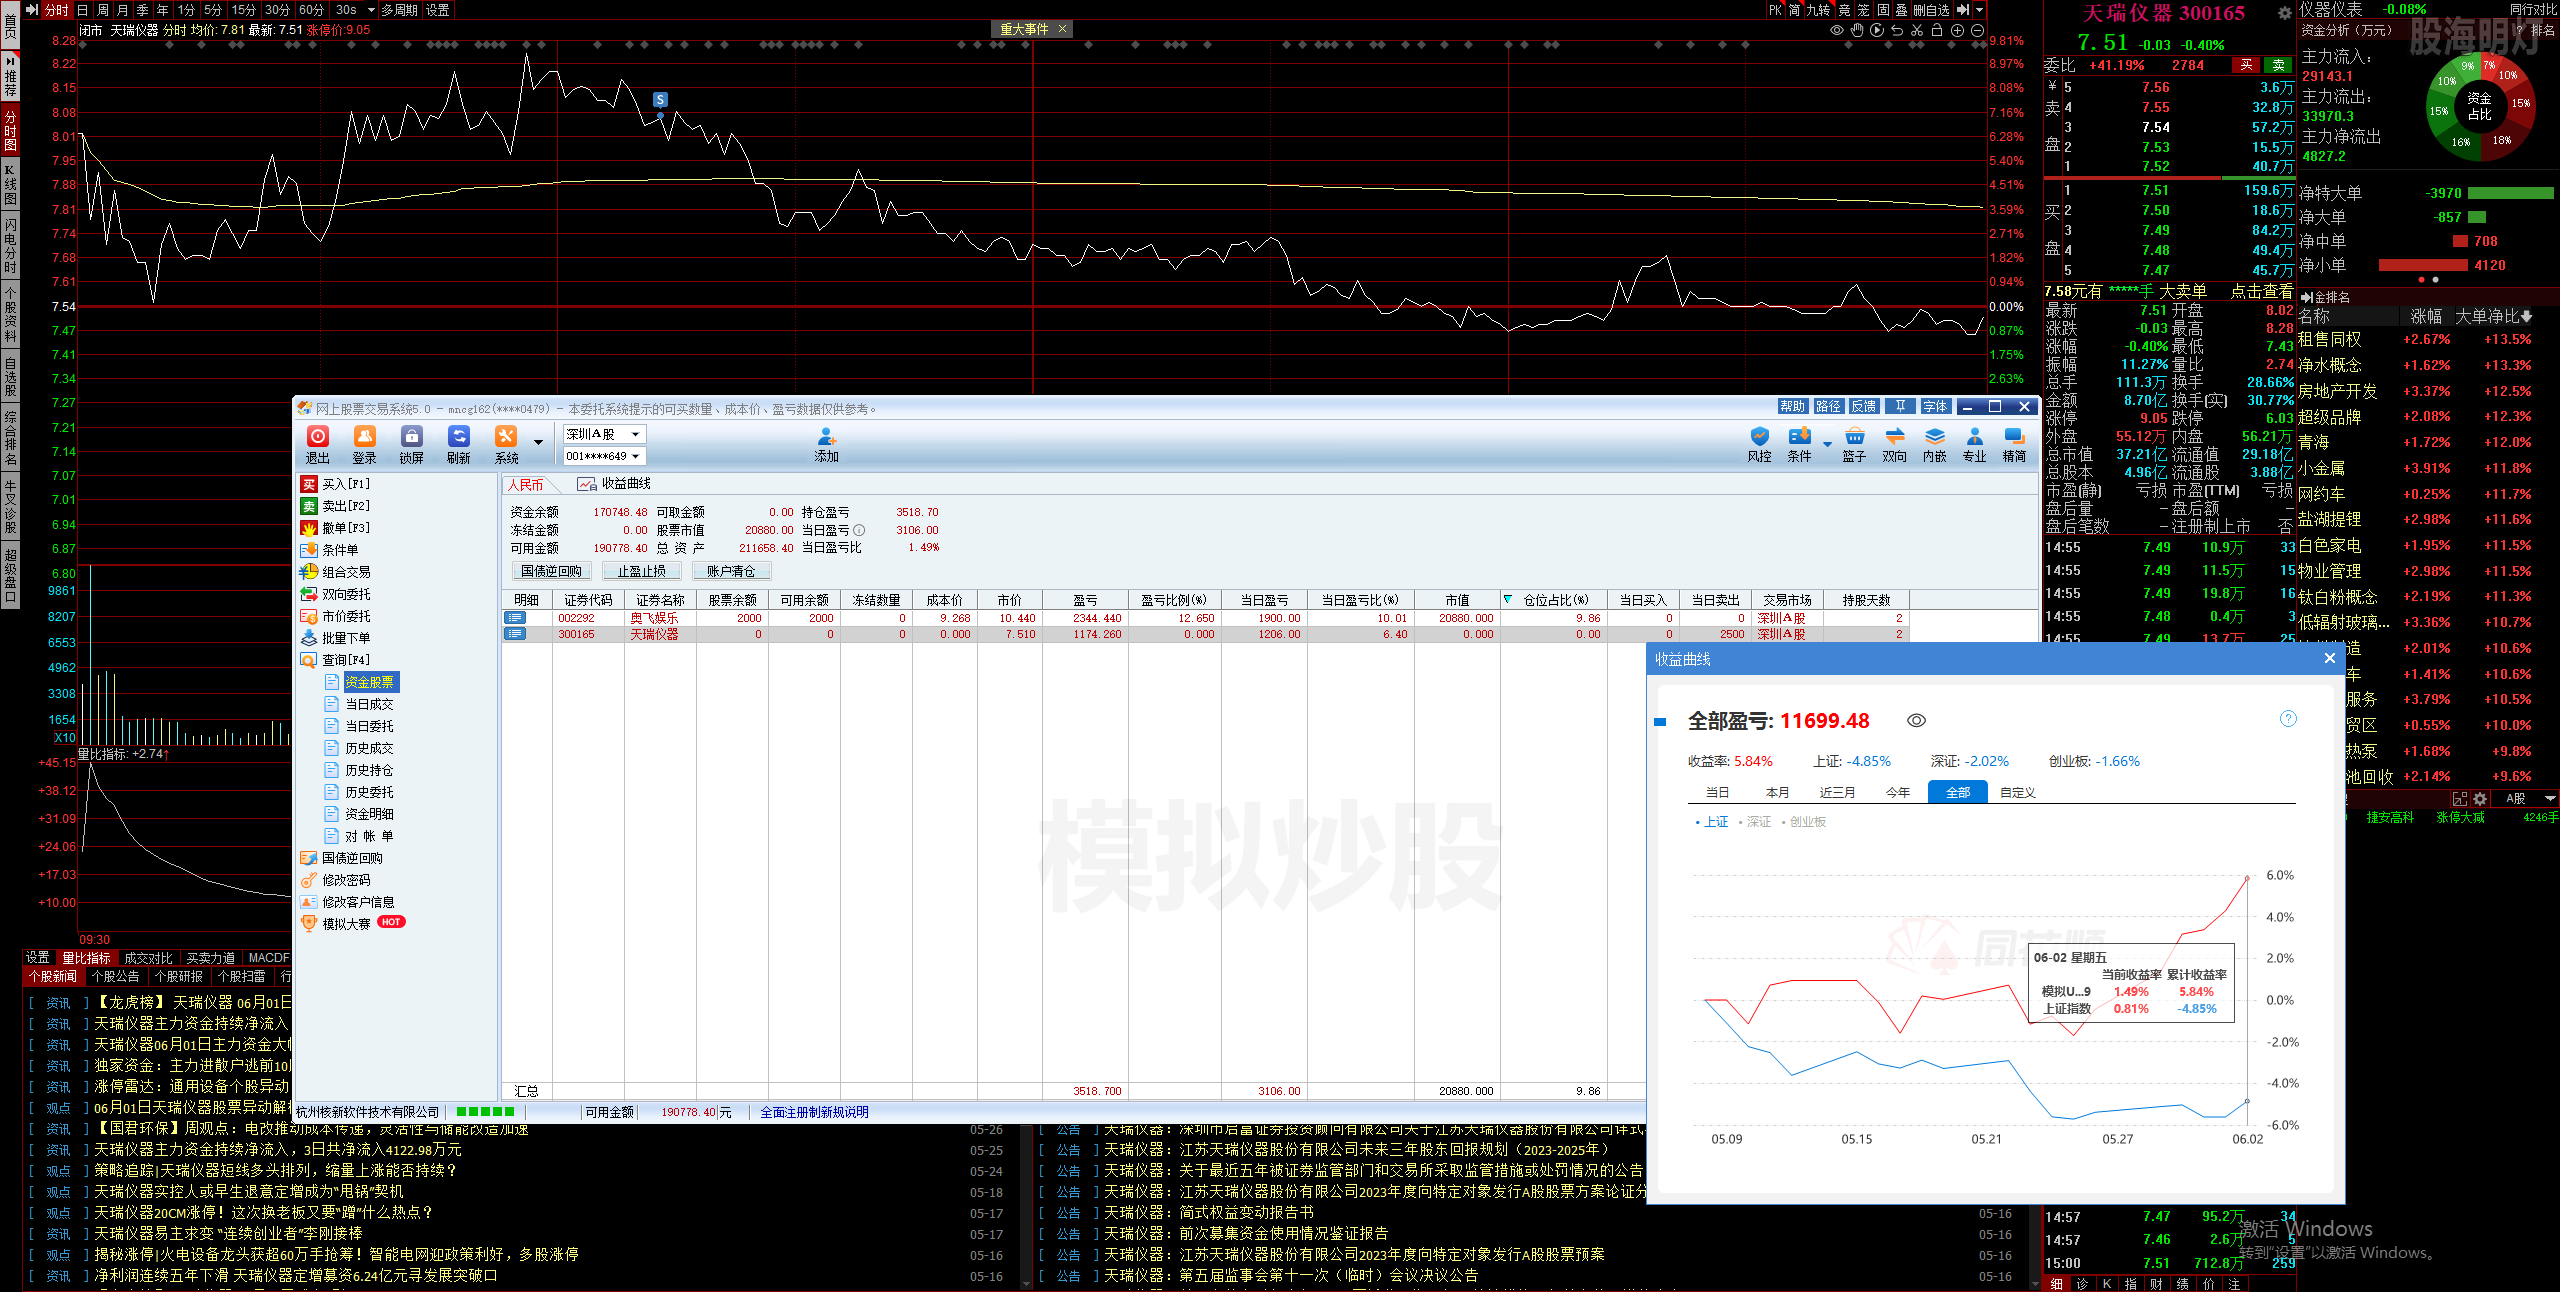The height and width of the screenshot is (1292, 2560).
Task: Click the news list scrollbar down arrow
Action: click(1026, 1283)
